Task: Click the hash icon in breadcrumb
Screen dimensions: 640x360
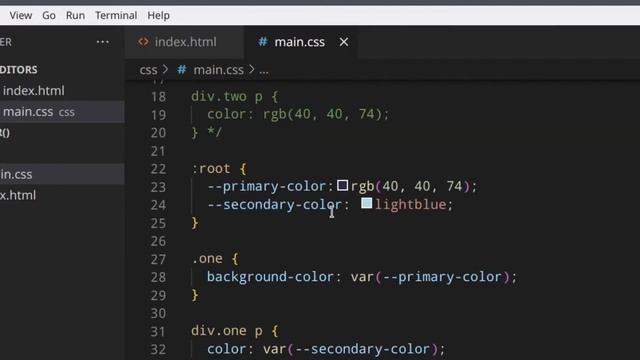Action: coord(182,70)
